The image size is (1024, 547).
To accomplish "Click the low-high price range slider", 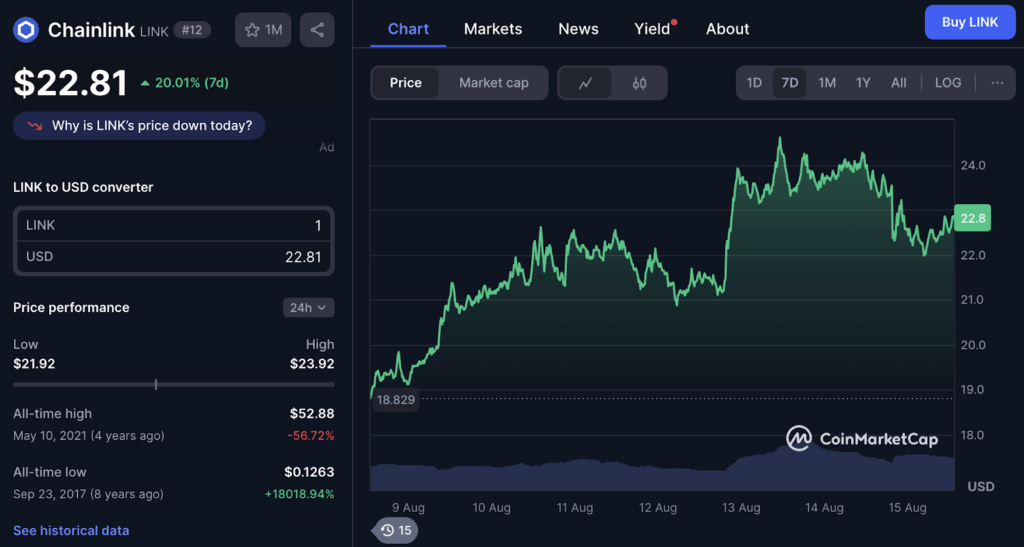I will [173, 384].
